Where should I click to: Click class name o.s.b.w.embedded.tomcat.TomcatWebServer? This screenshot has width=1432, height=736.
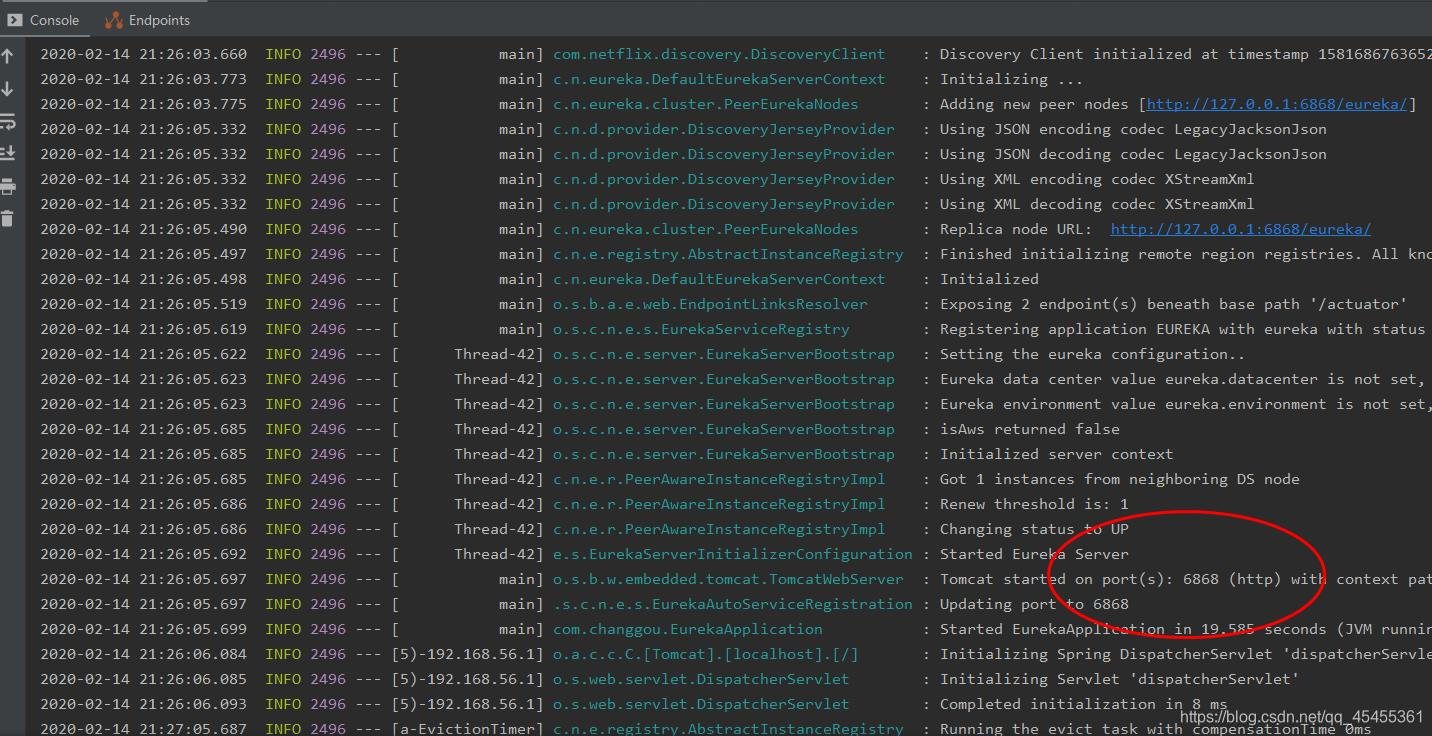tap(728, 579)
